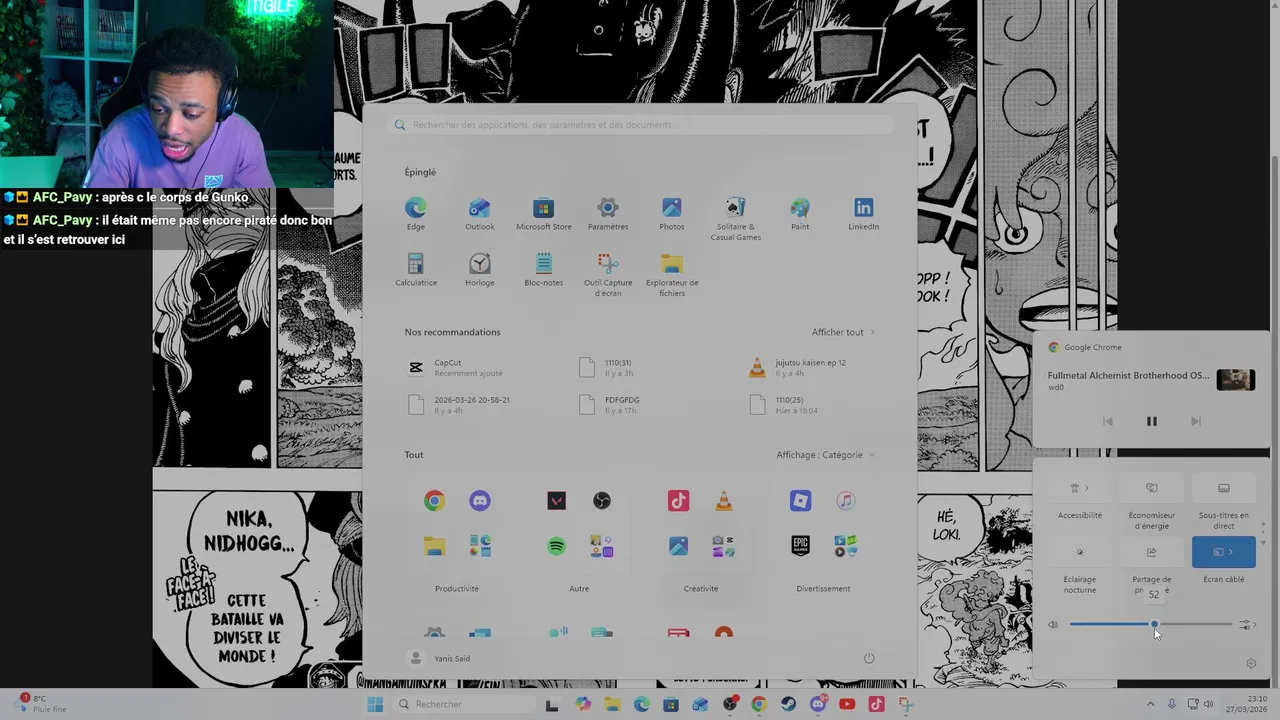1280x720 pixels.
Task: Open Créativité category more-apps tile
Action: coord(724,546)
